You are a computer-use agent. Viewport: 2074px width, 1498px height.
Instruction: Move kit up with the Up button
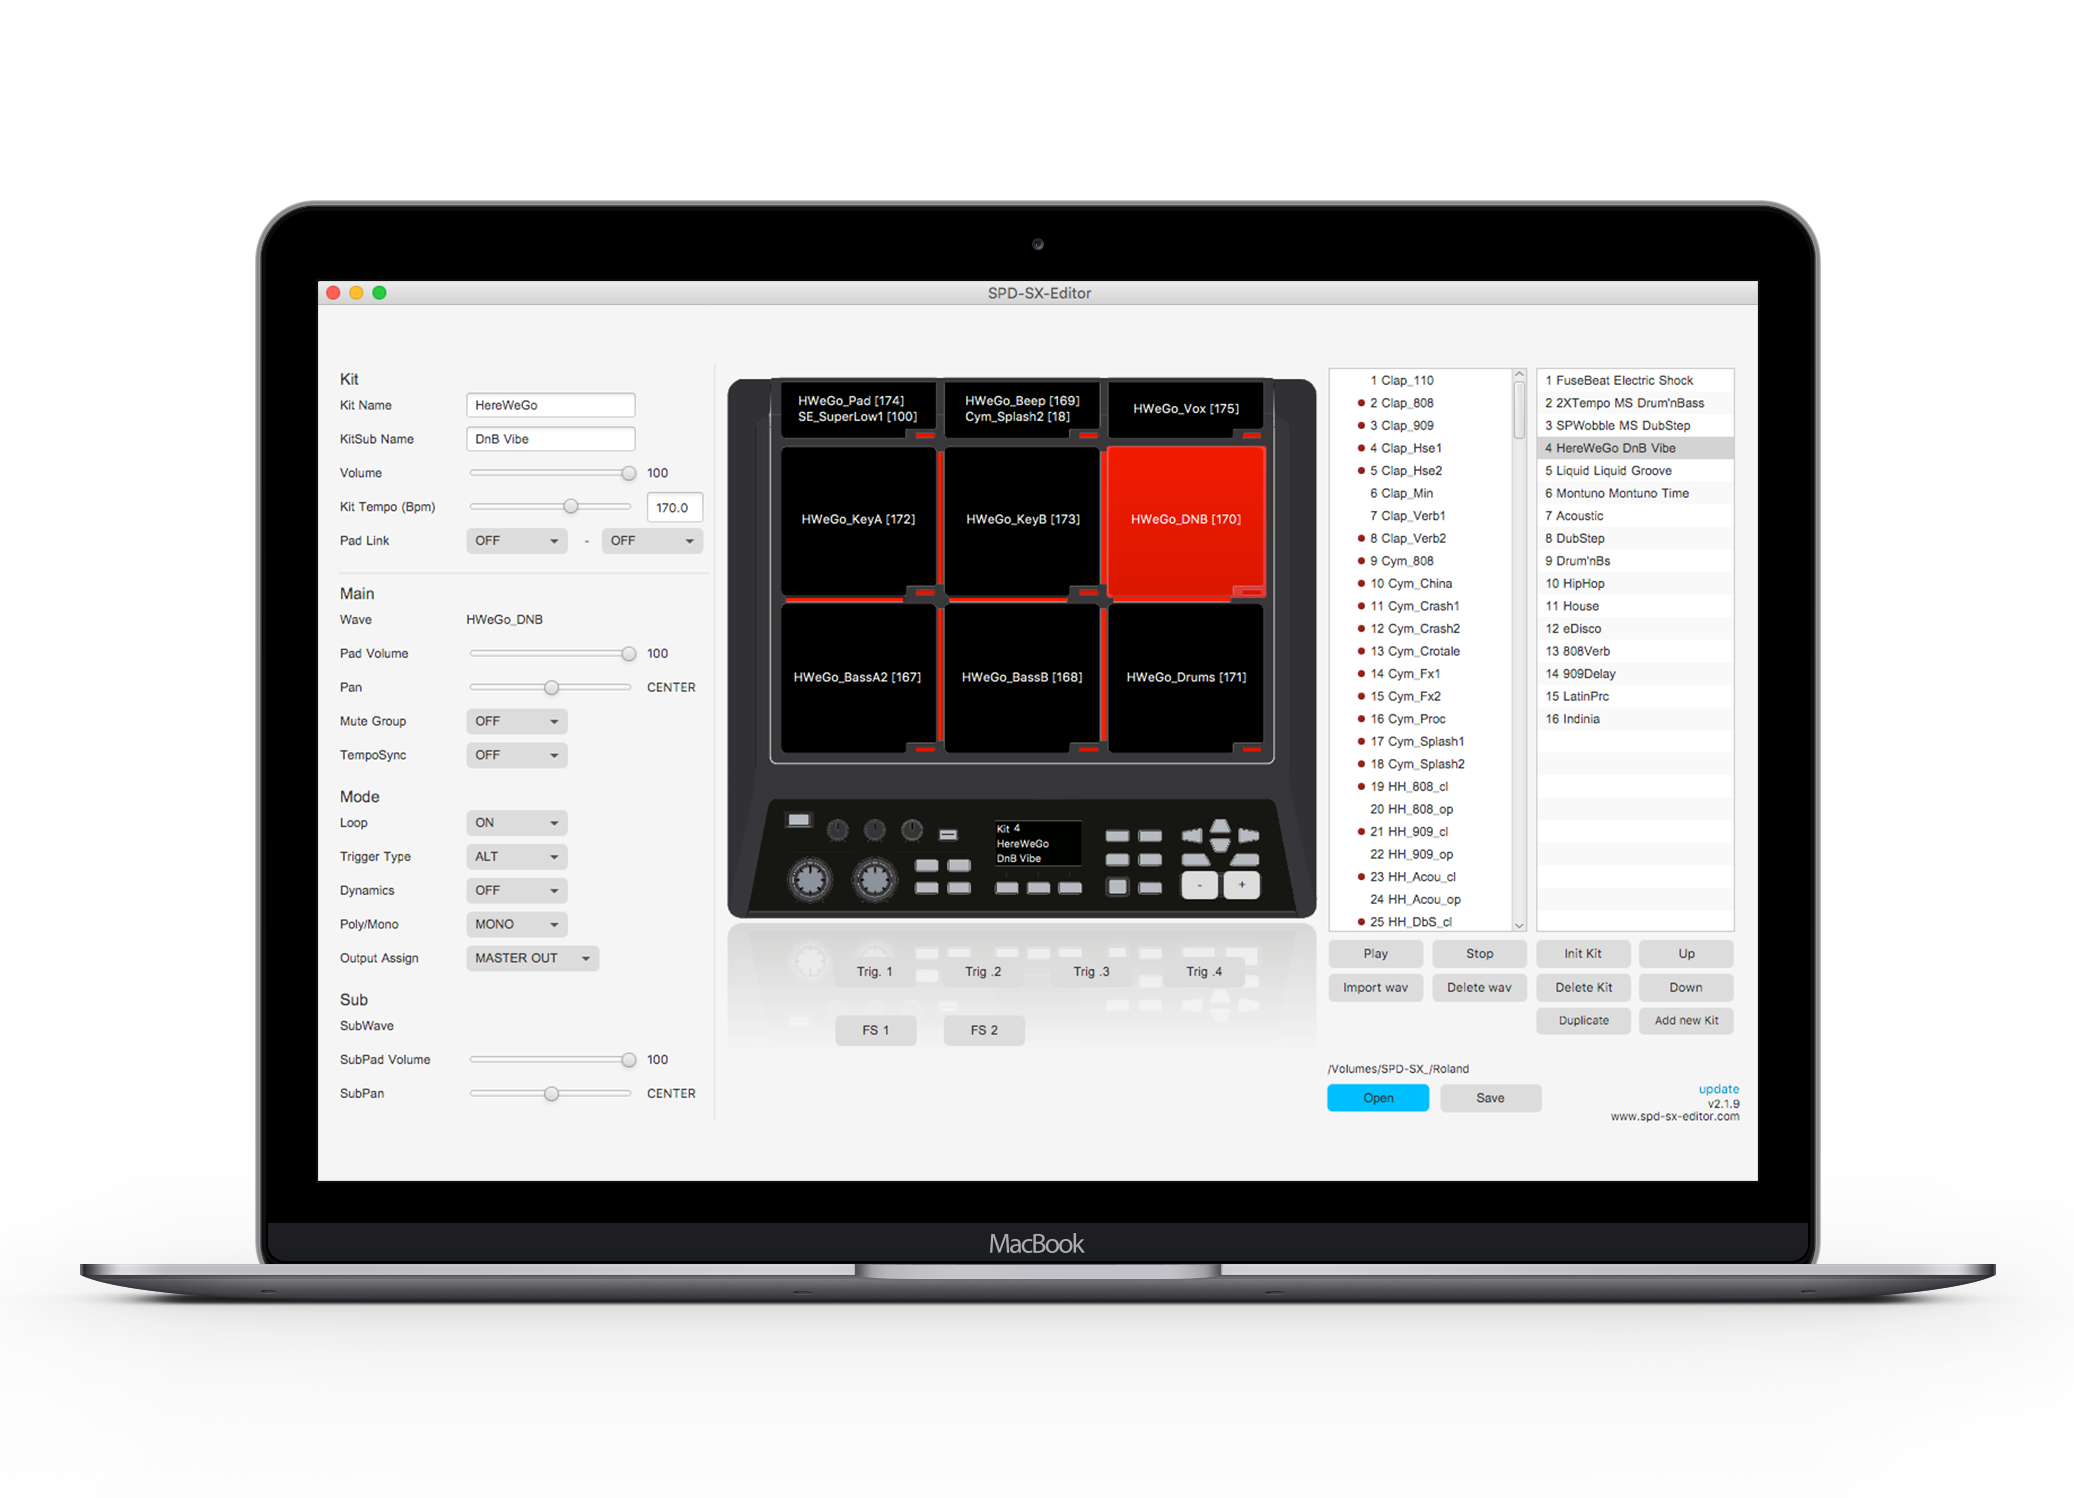pyautogui.click(x=1686, y=954)
